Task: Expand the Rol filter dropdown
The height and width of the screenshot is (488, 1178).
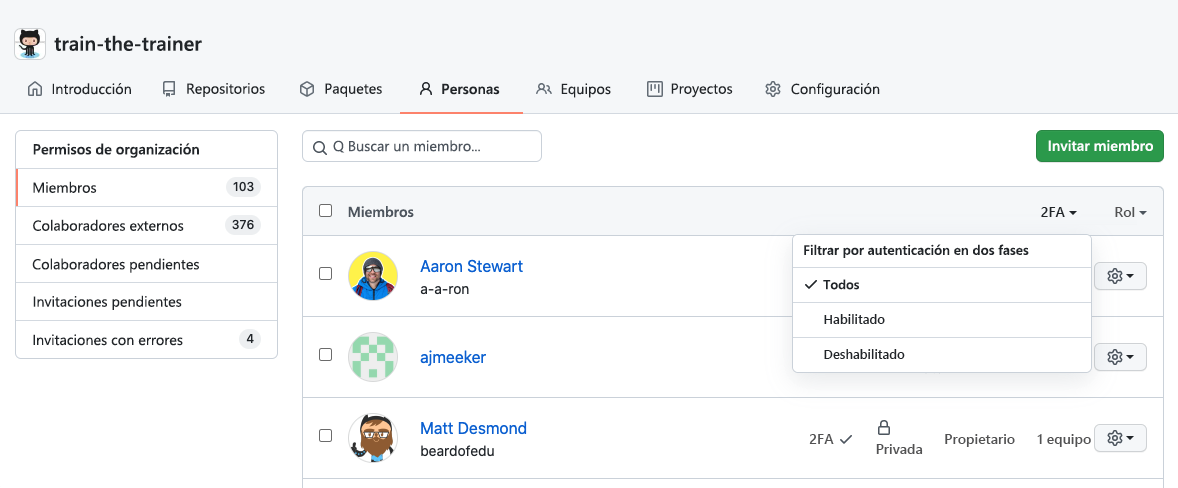Action: [1130, 212]
